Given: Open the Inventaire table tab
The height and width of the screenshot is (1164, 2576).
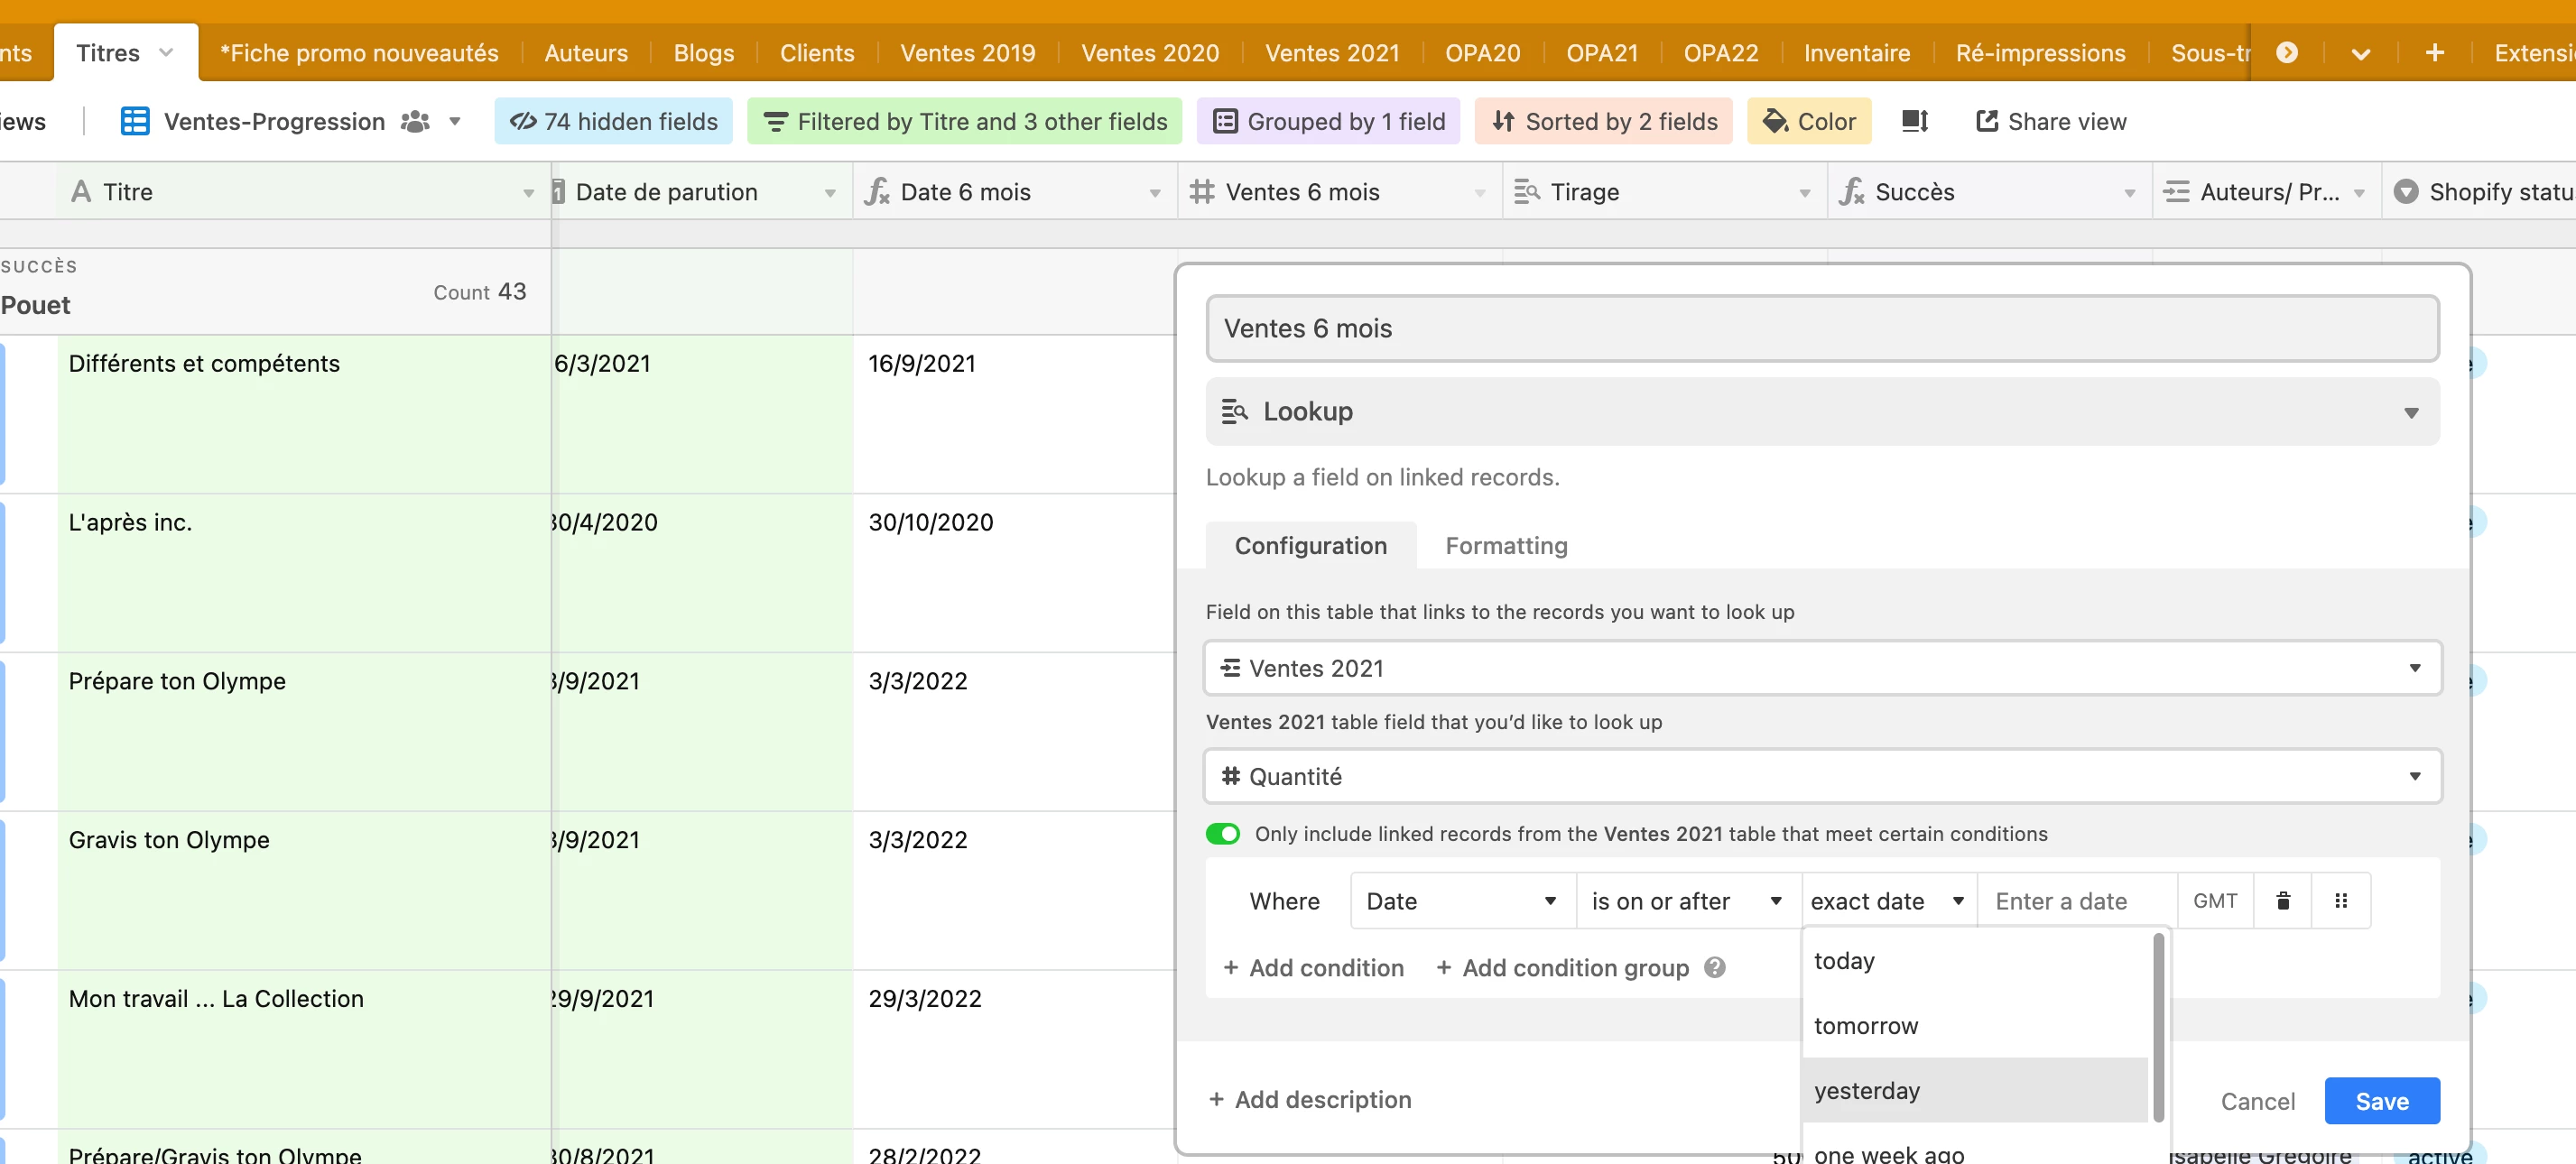Looking at the screenshot, I should click(1856, 53).
